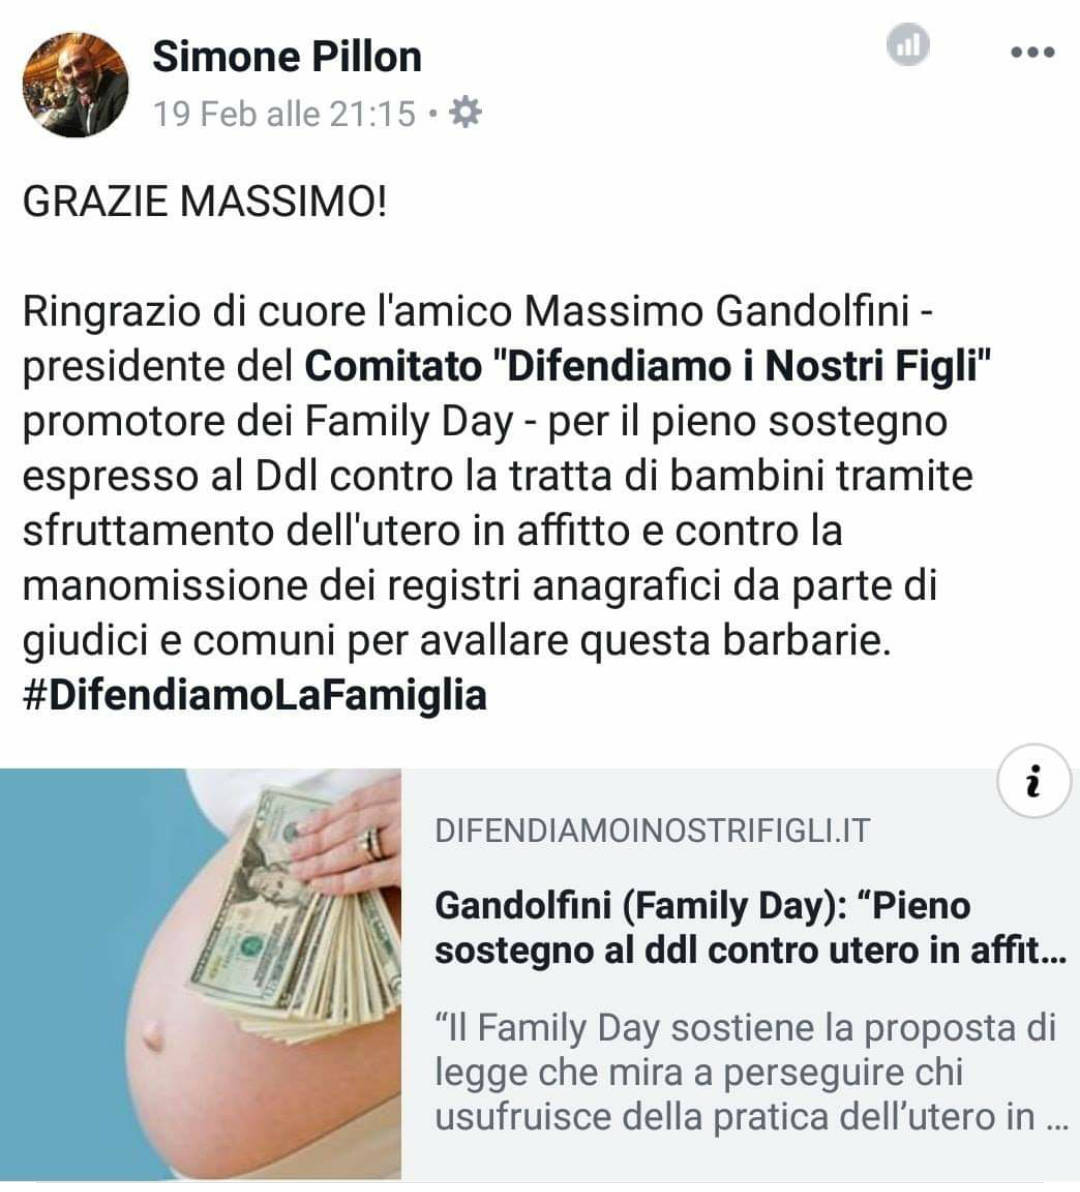
Task: Click the privacy gear icon beside timestamp
Action: [x=465, y=113]
